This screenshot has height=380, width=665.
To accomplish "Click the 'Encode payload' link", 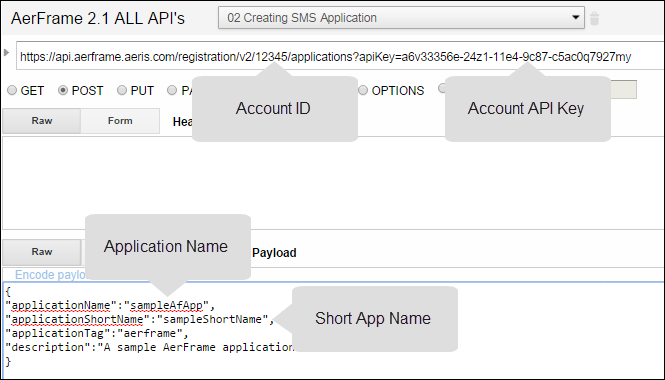I will tap(51, 275).
